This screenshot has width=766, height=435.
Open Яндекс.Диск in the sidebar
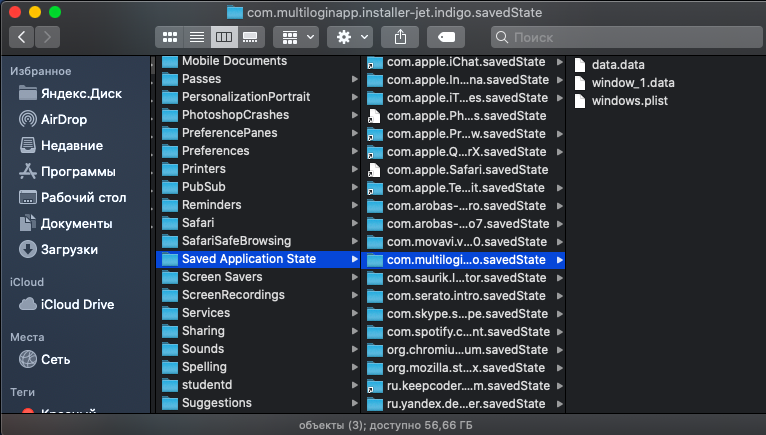(x=71, y=93)
